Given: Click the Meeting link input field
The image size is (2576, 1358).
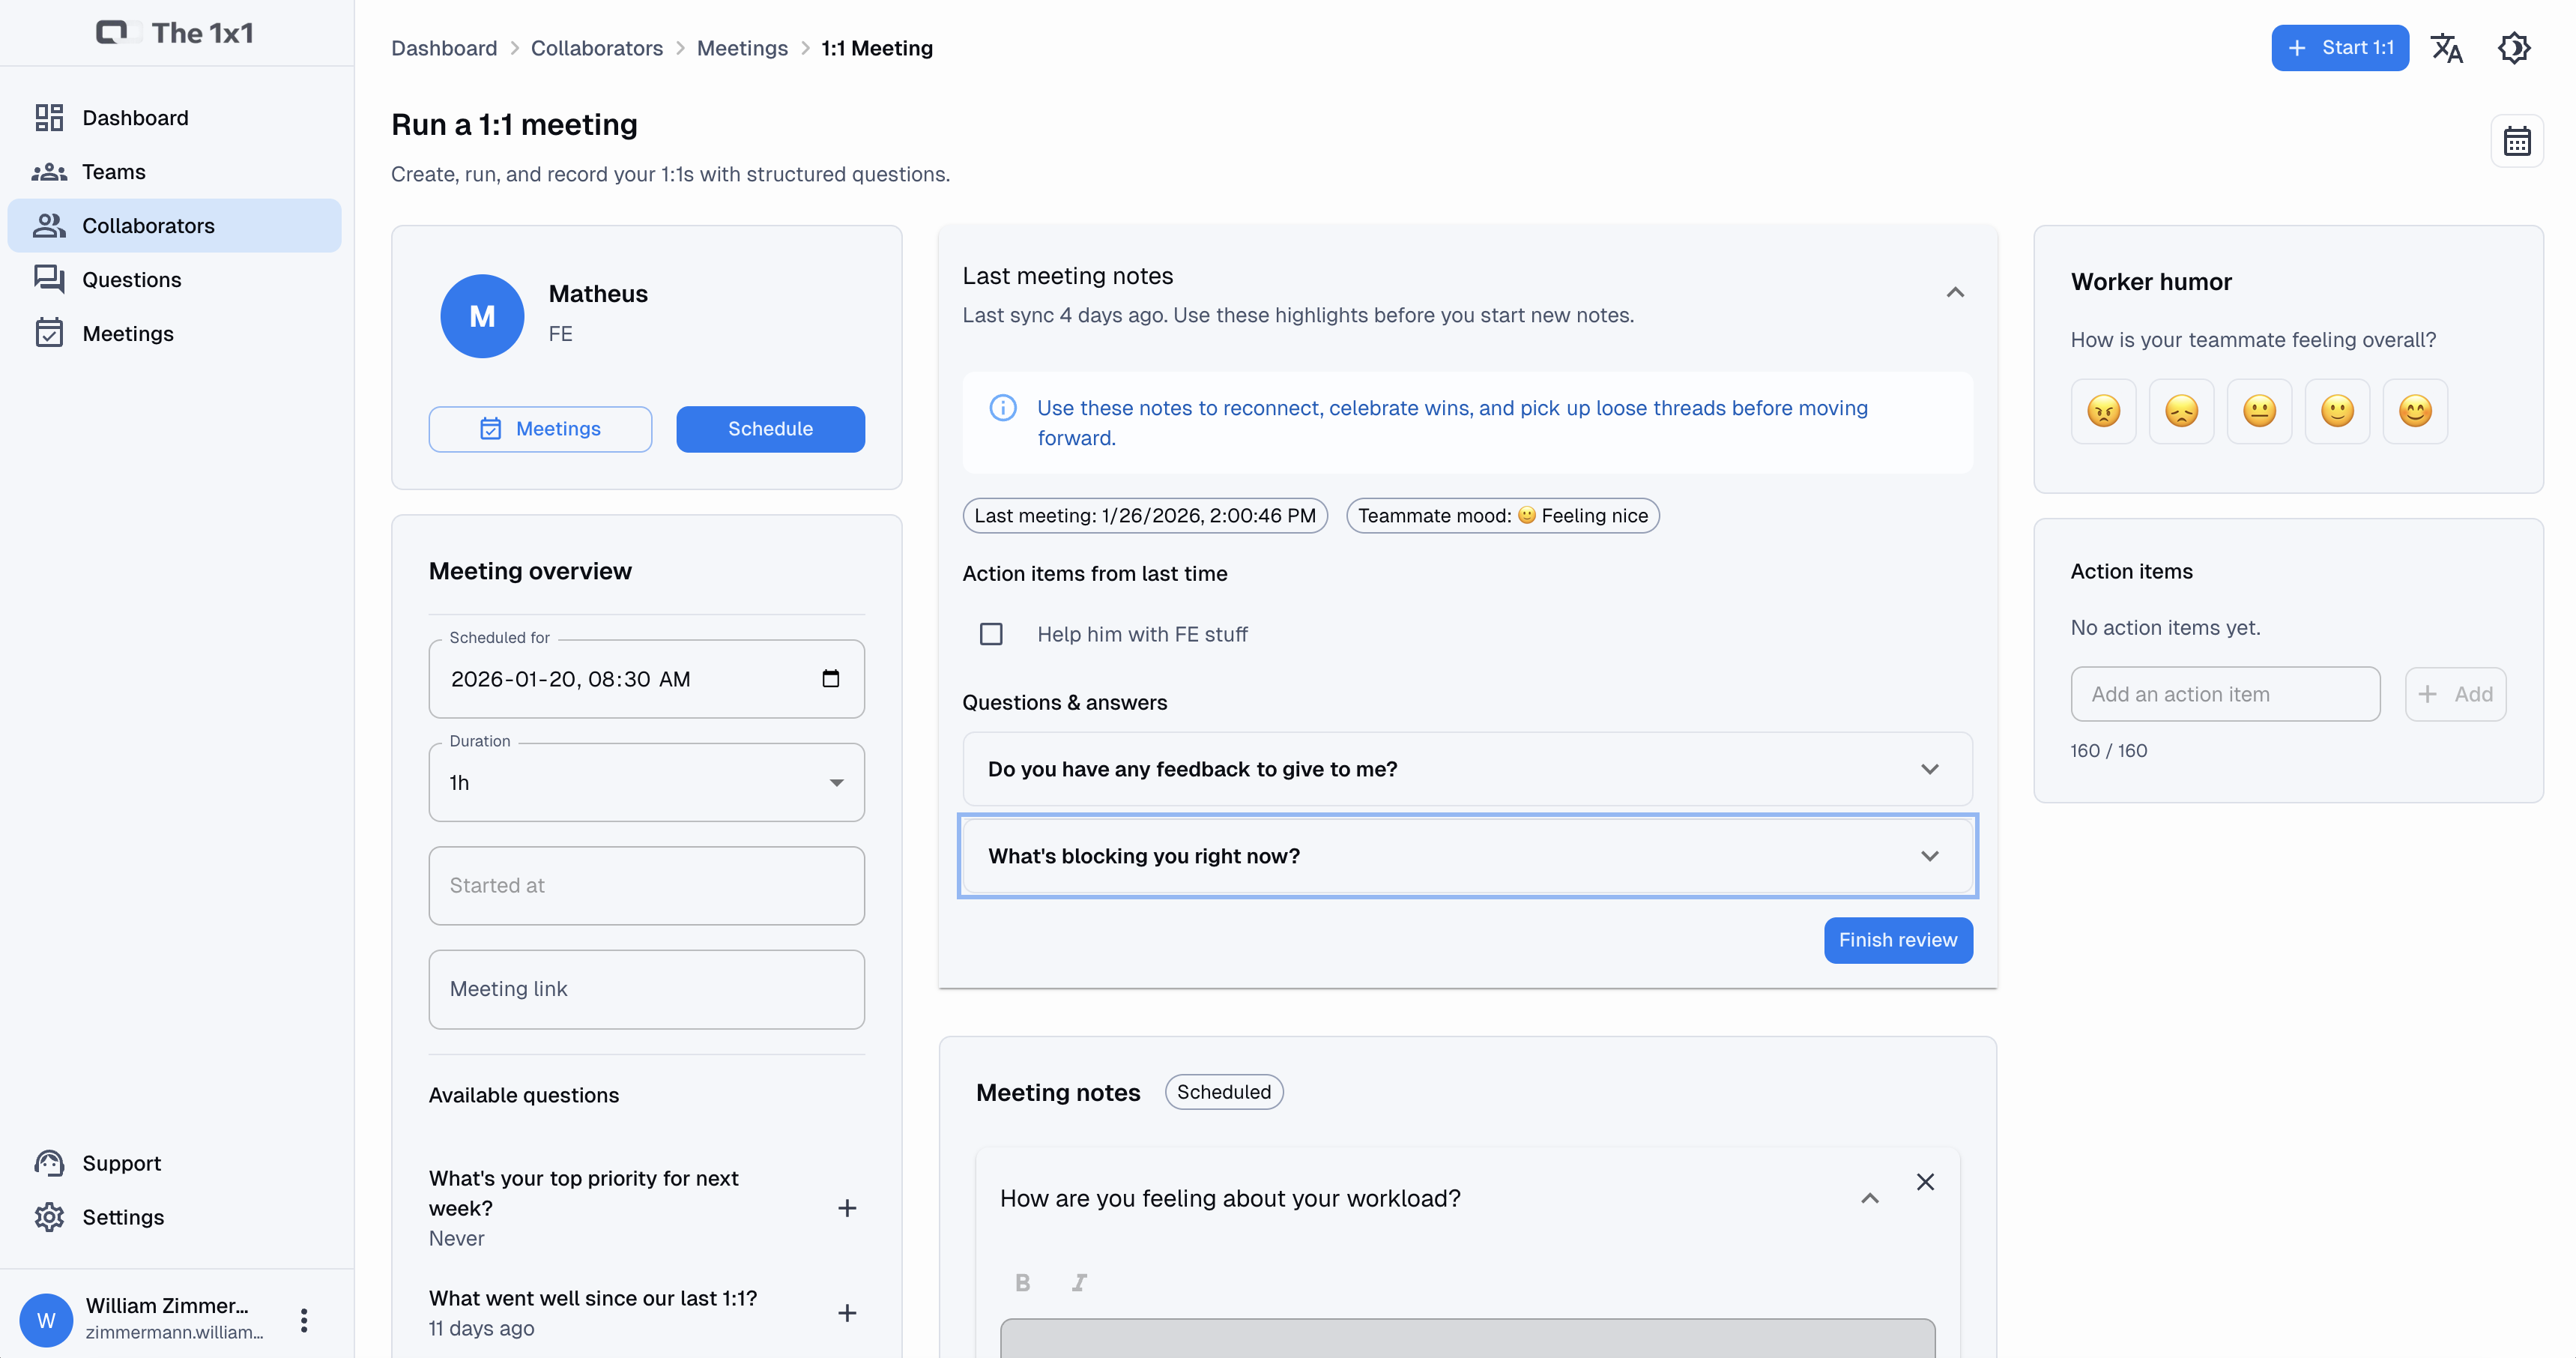Looking at the screenshot, I should 646,989.
